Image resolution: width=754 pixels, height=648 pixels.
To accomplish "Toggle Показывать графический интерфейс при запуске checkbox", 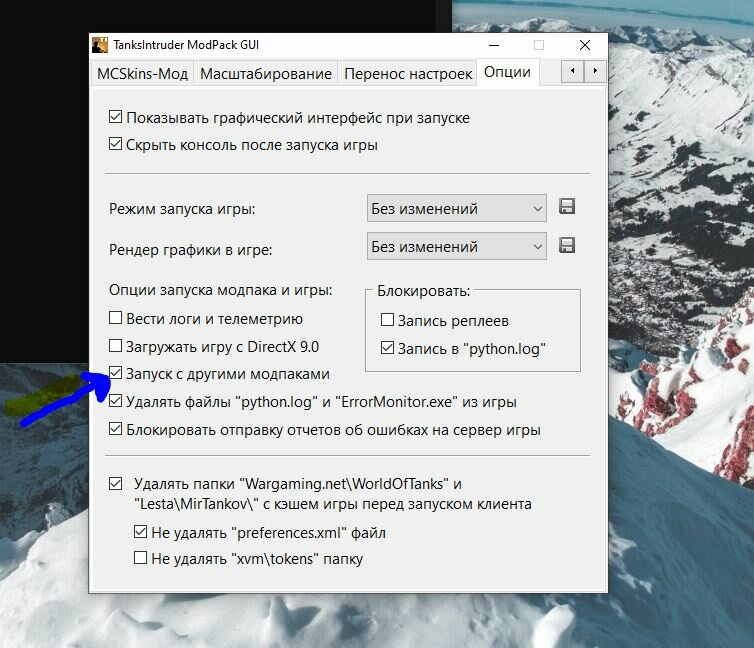I will [x=115, y=117].
